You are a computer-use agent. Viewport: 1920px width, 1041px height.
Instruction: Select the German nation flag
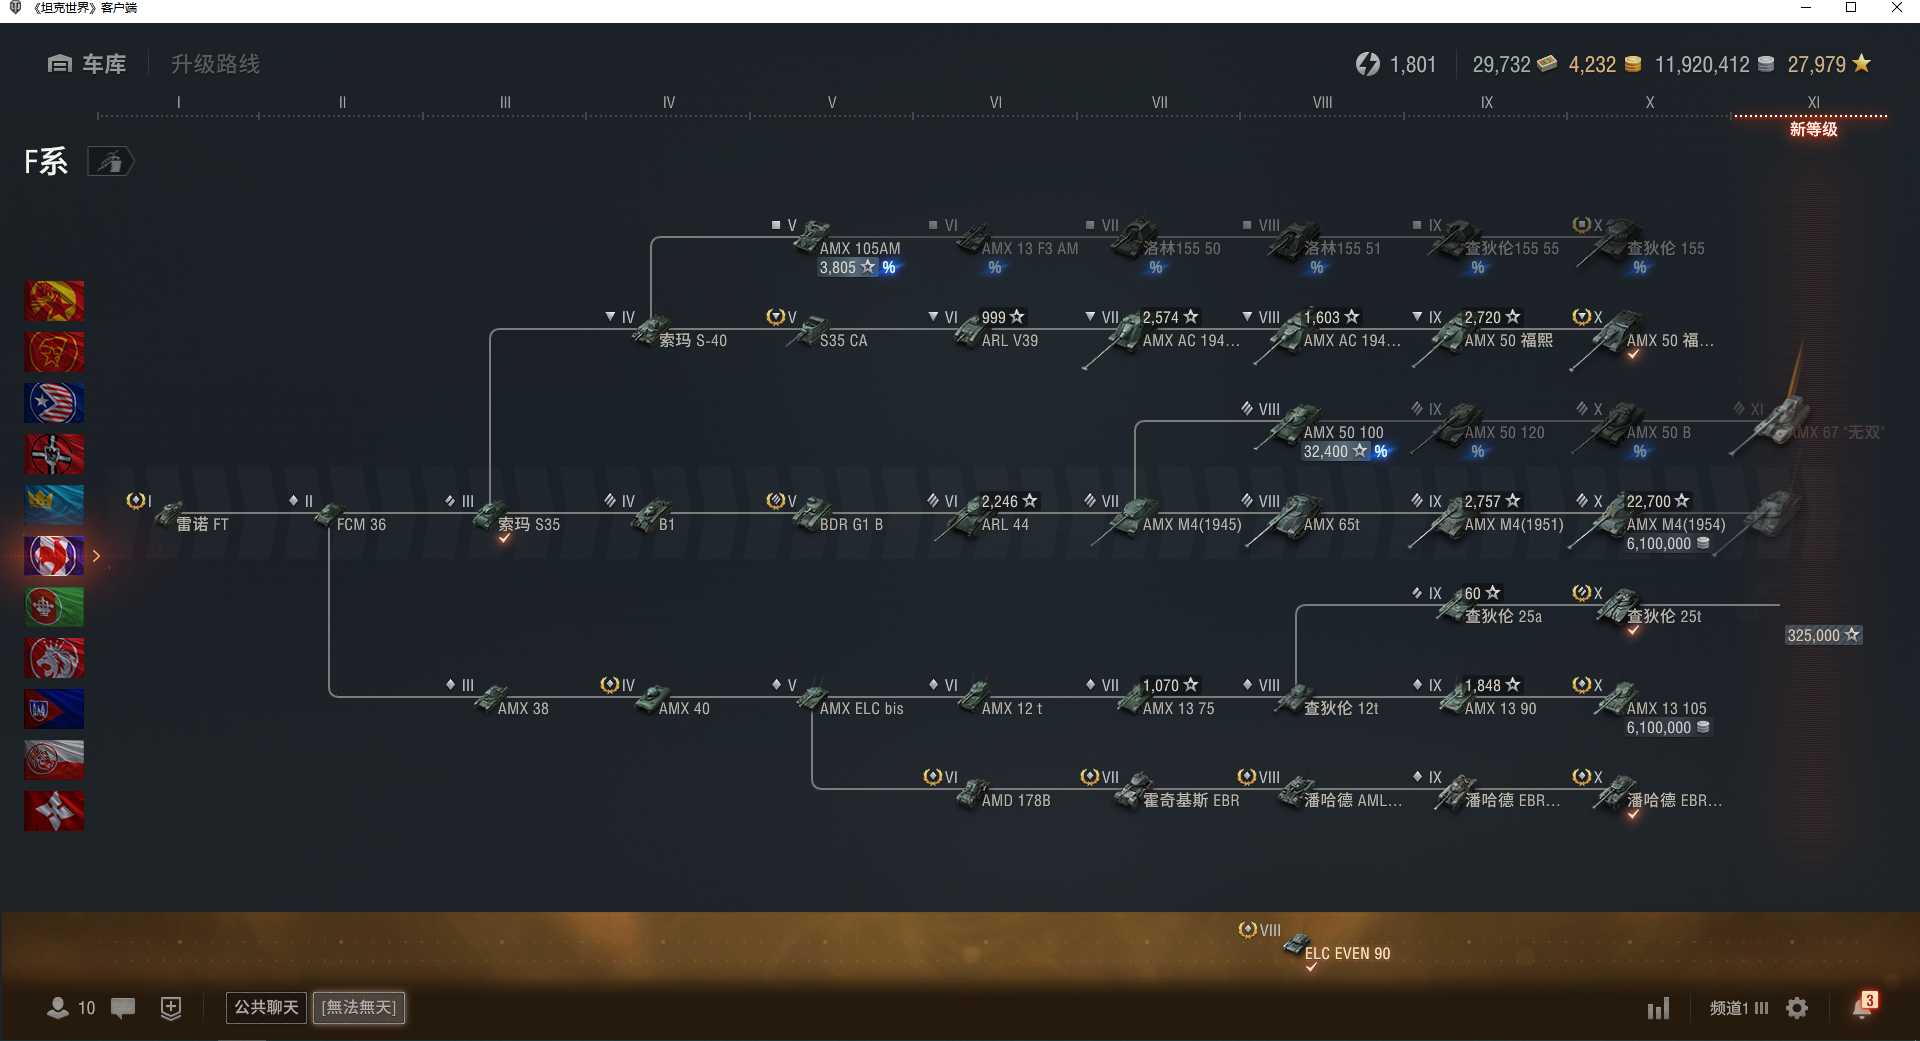coord(54,454)
